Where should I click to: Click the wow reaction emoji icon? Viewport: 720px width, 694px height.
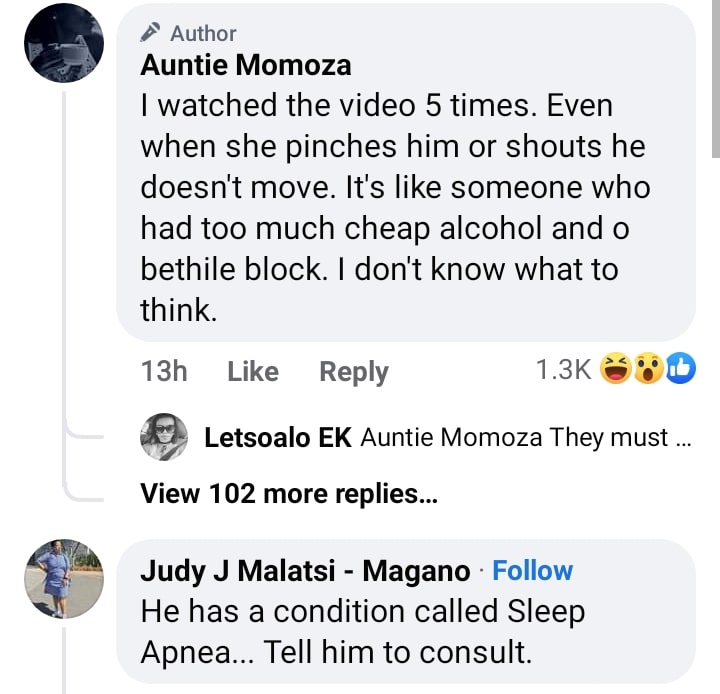point(648,370)
